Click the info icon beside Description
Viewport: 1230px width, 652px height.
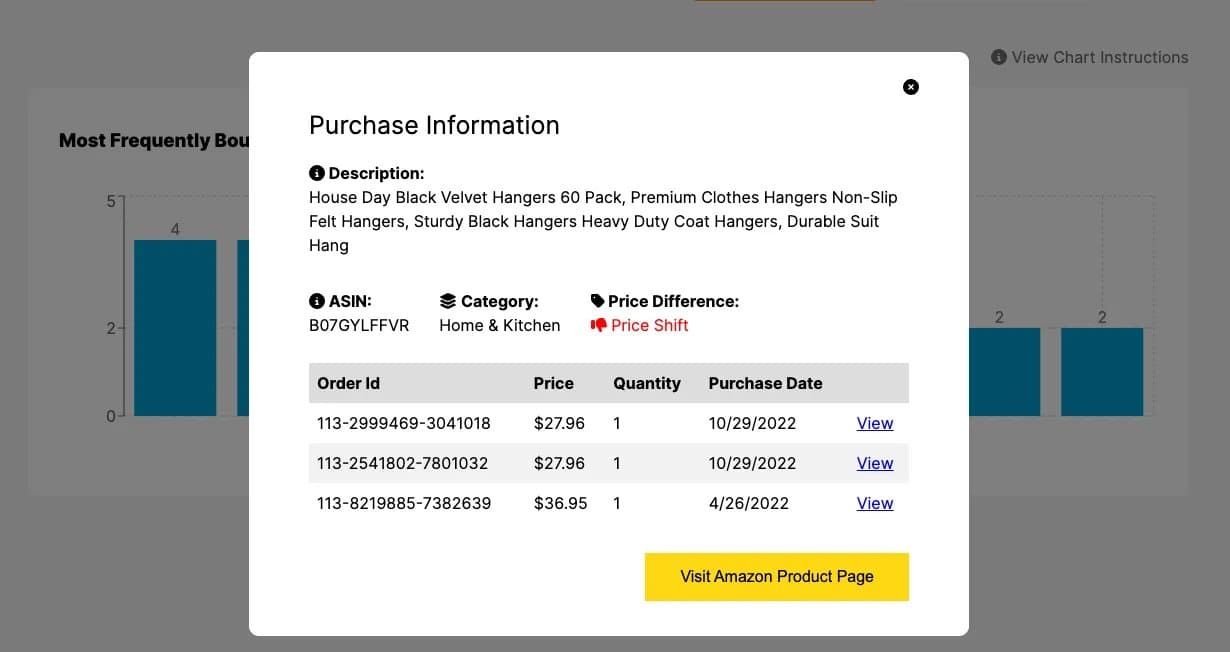[x=317, y=173]
